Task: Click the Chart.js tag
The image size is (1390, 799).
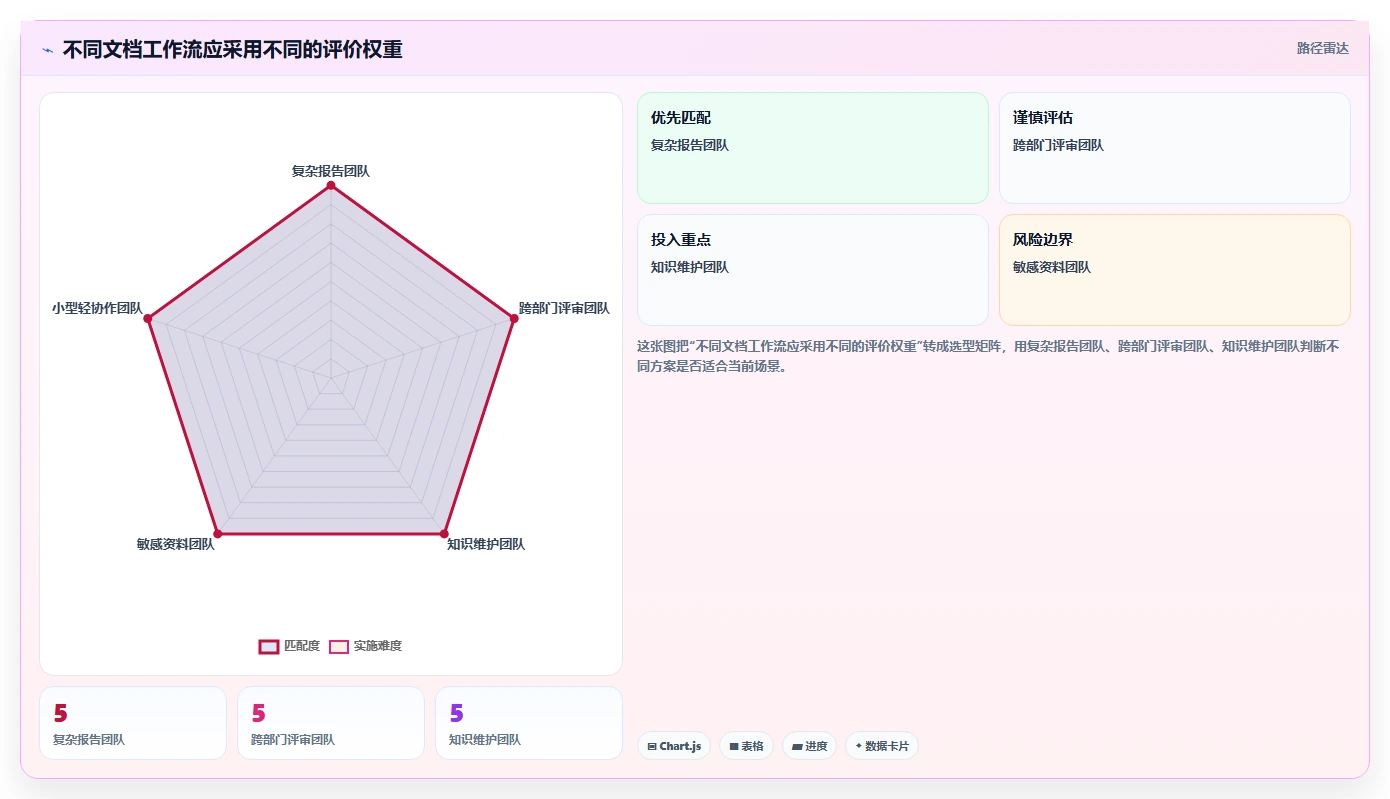Action: point(674,746)
